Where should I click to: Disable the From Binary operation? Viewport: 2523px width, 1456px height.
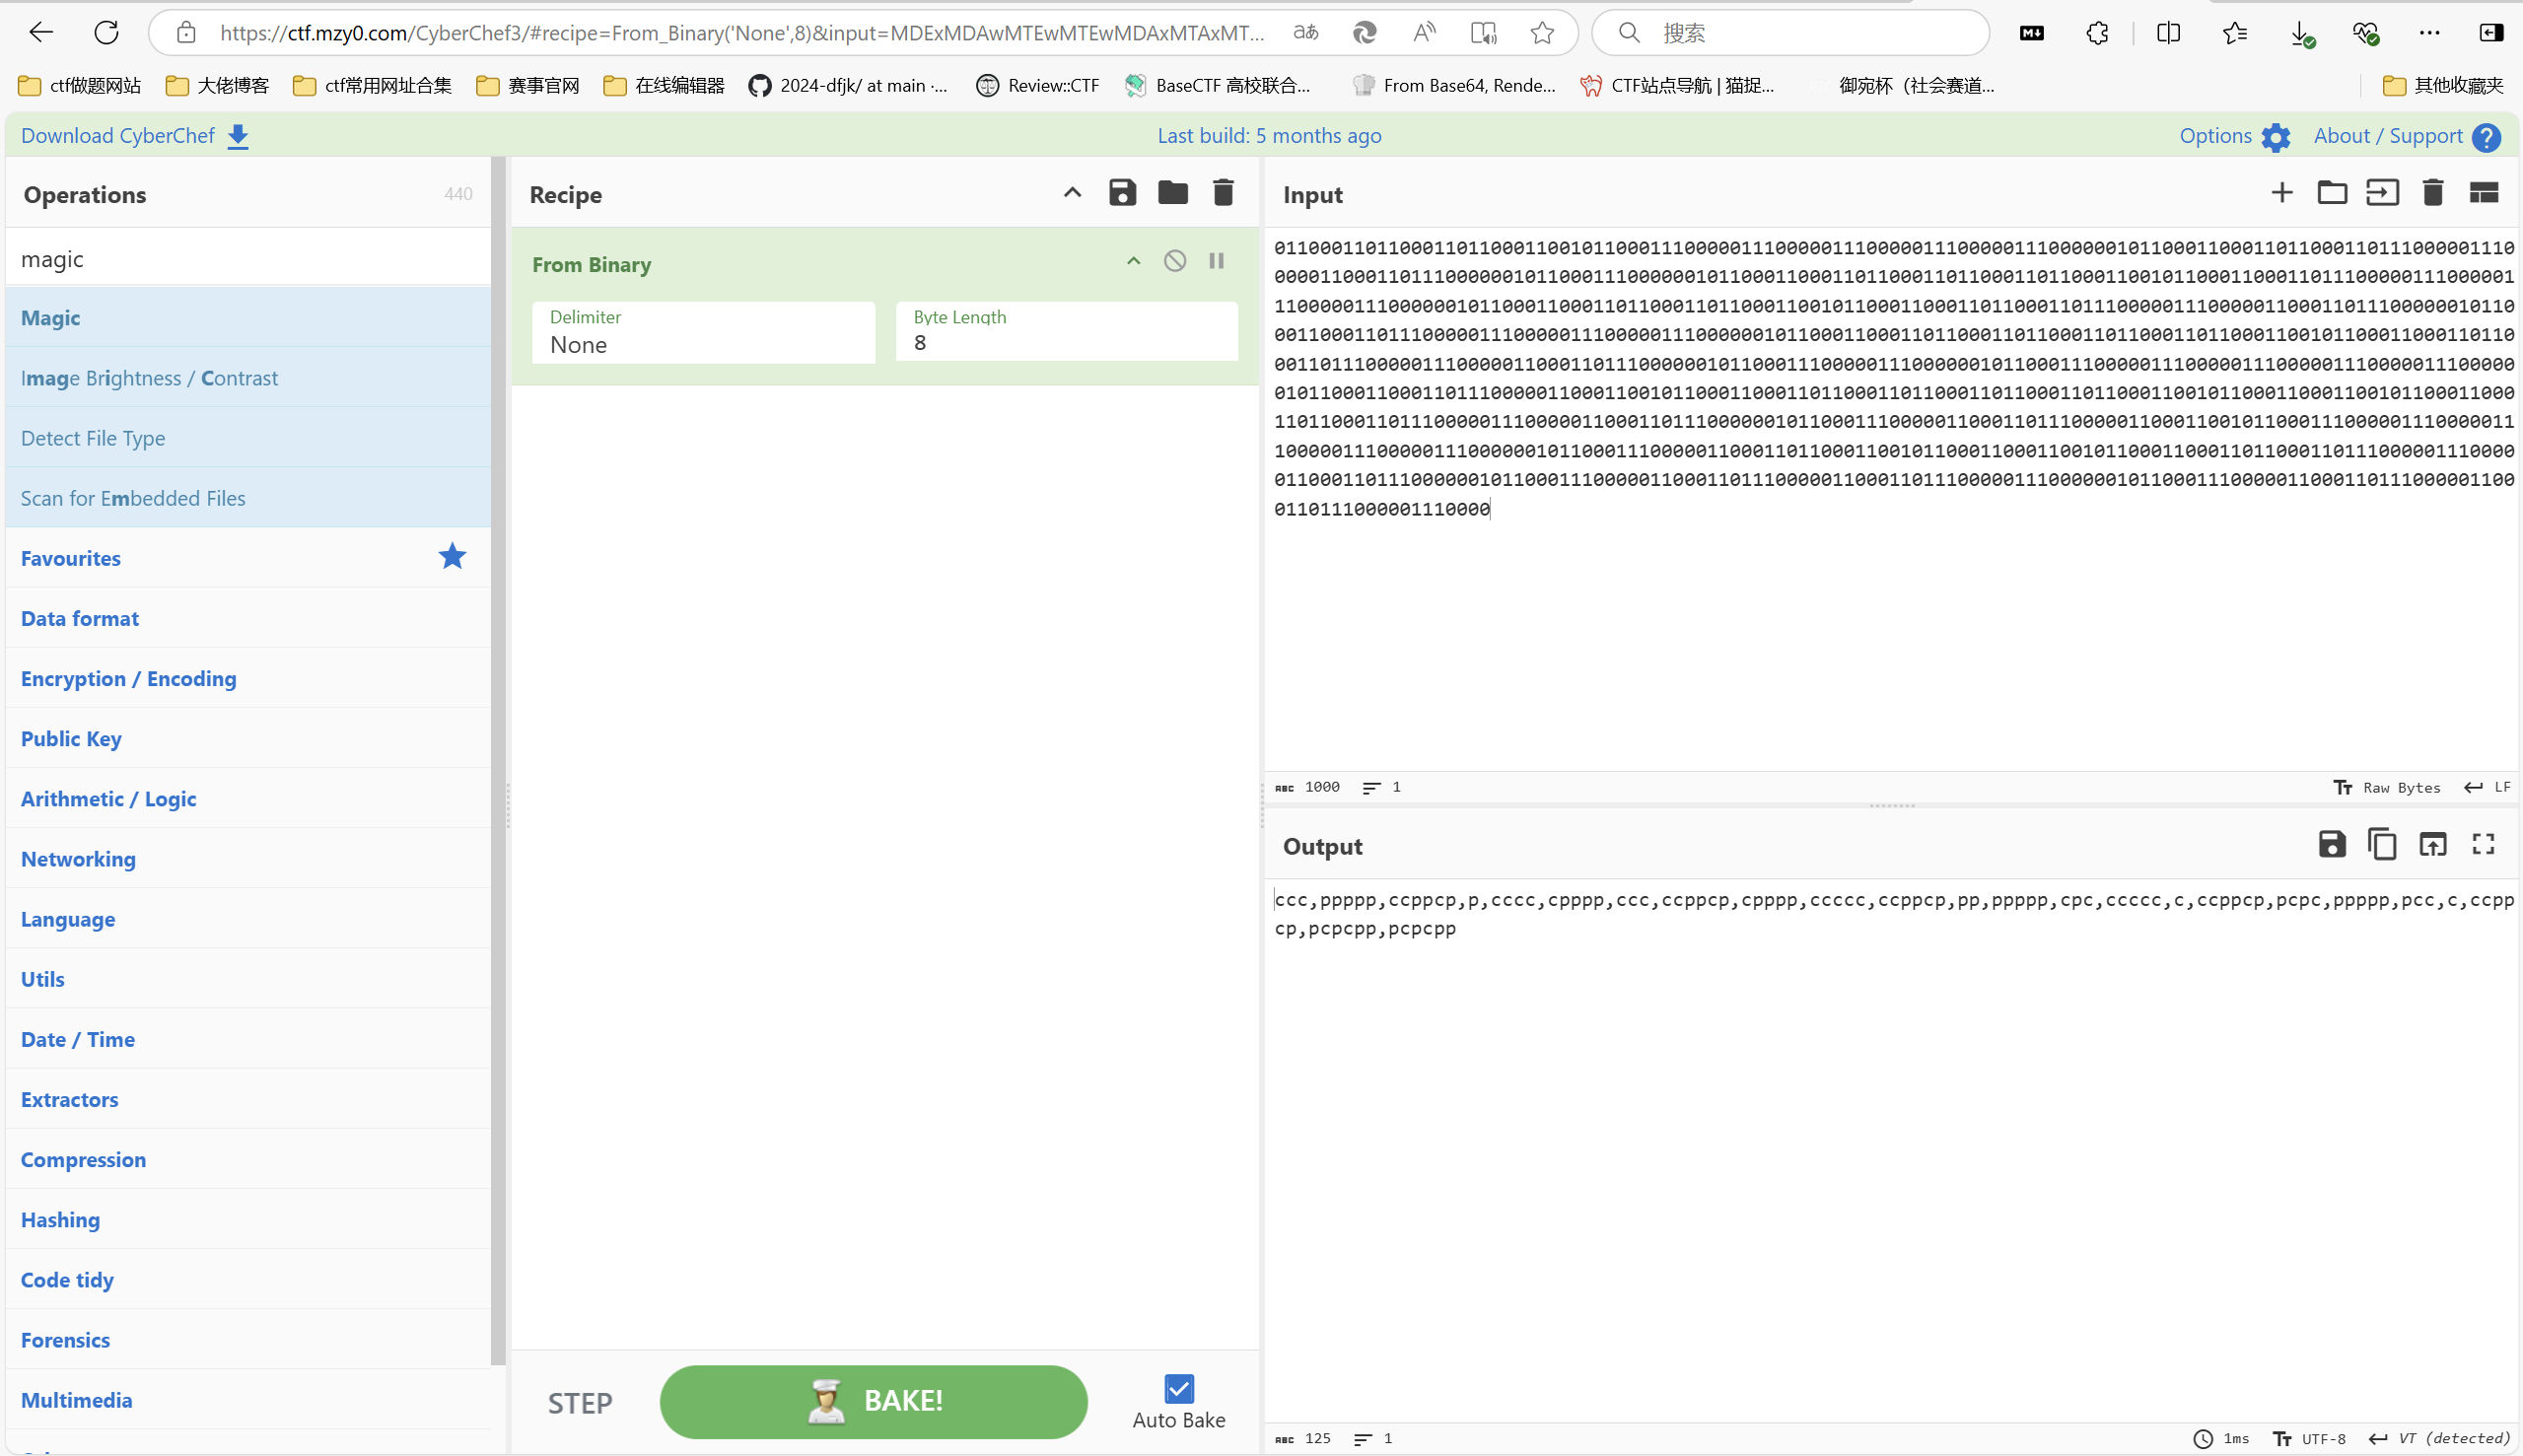[1175, 262]
